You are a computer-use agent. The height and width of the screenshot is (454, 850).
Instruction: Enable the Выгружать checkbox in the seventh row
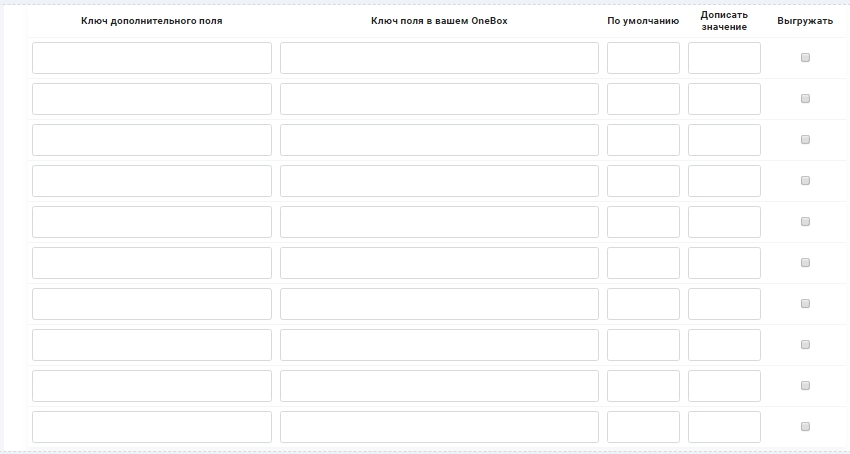point(805,303)
